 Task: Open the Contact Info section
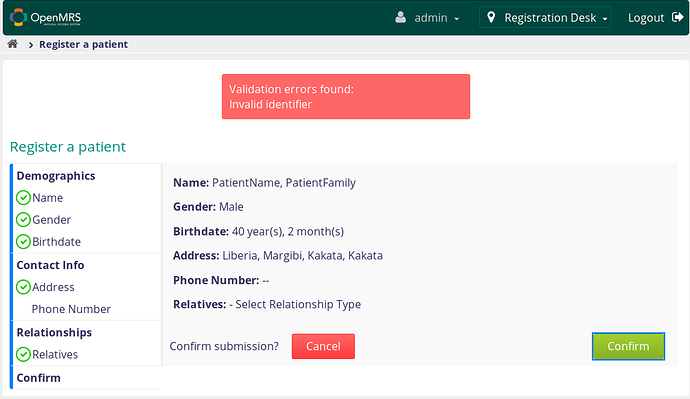50,265
